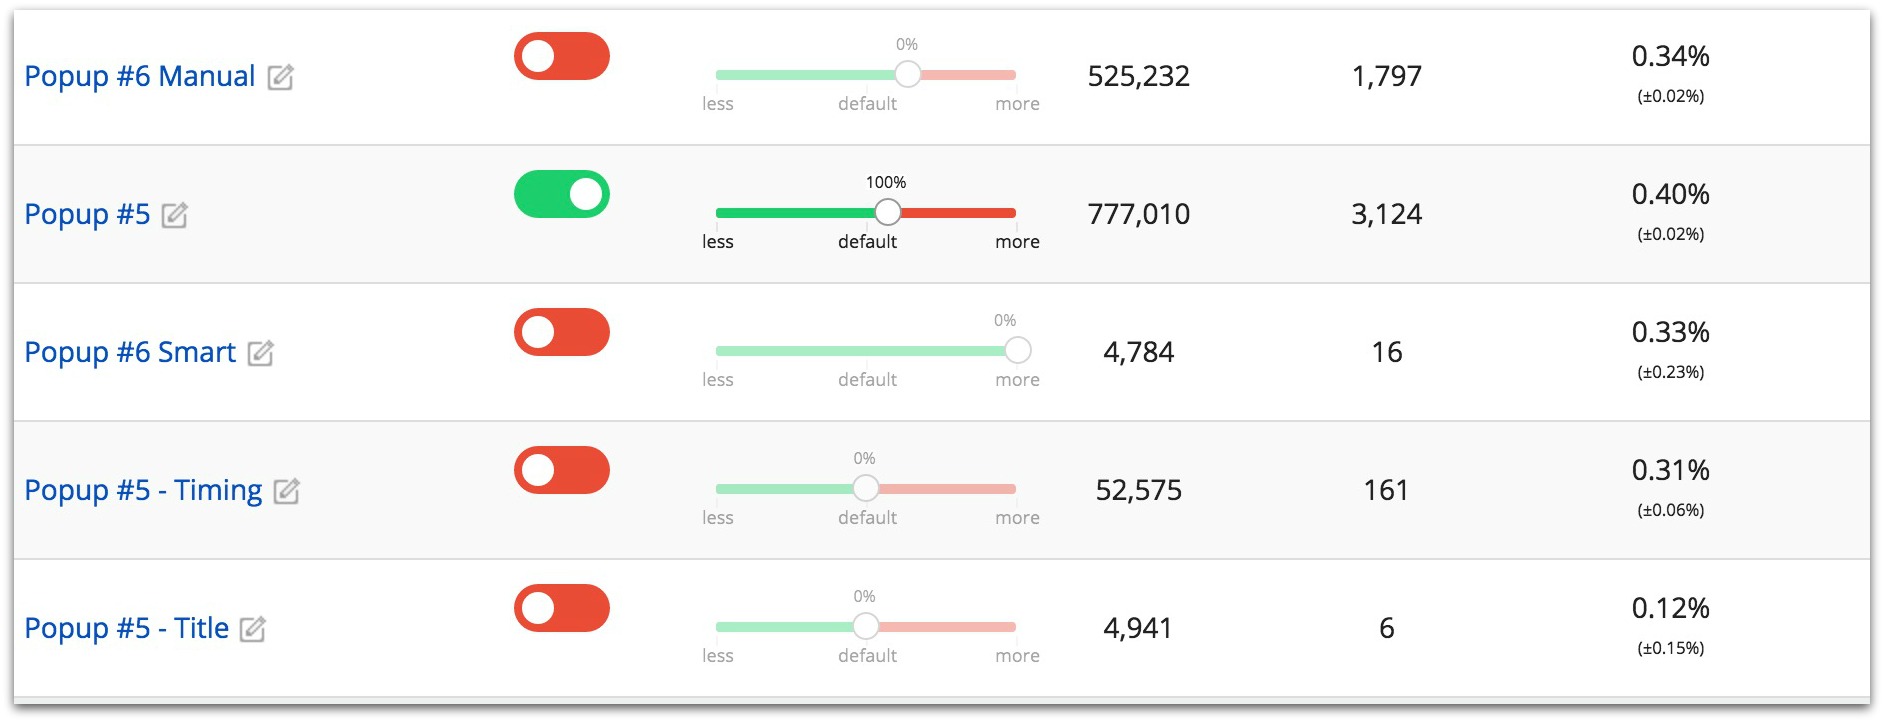Viewport: 1884px width, 722px height.
Task: Click edit pencil icon beside Popup #5
Action: 175,215
